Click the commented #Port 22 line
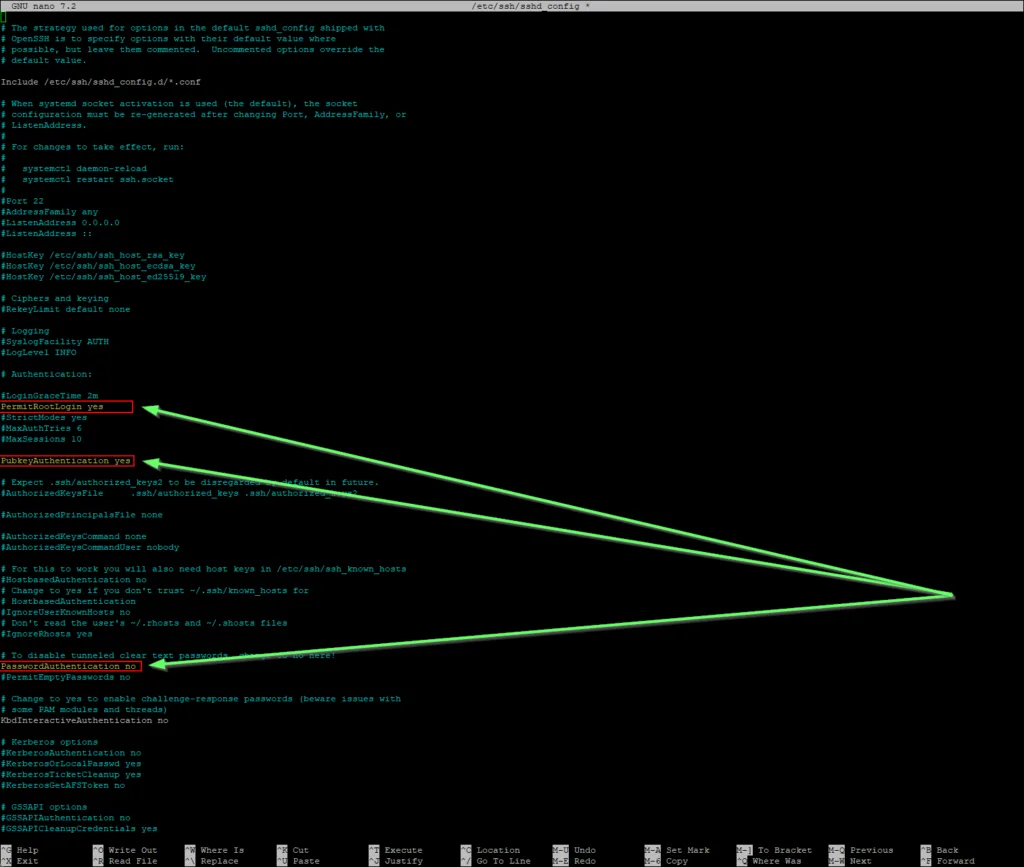 click(x=22, y=201)
